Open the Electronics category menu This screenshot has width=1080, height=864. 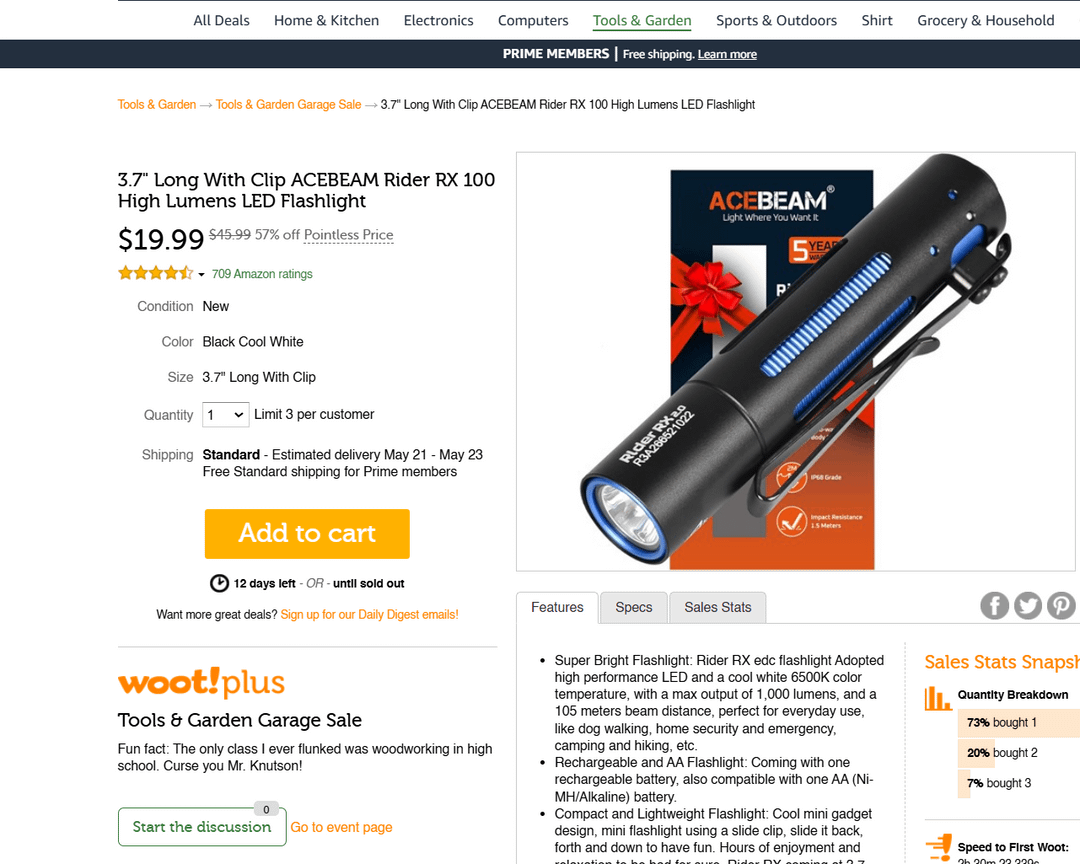pos(439,21)
